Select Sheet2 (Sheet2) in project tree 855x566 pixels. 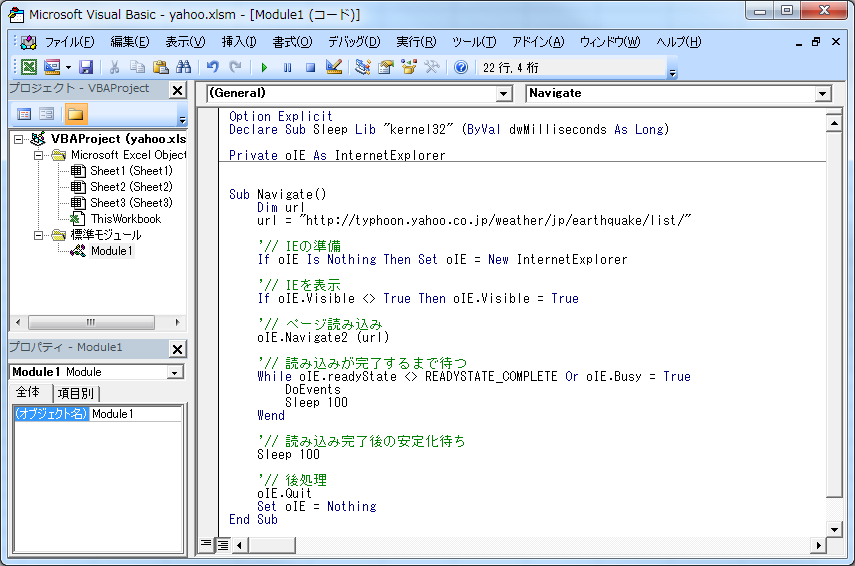coord(131,187)
